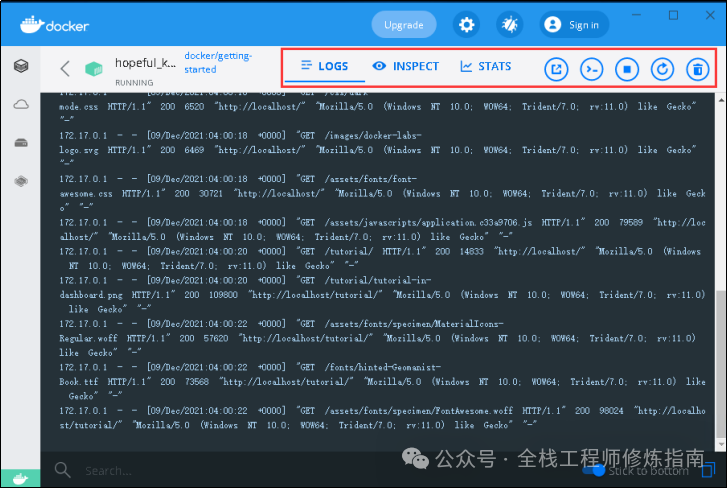728x488 pixels.
Task: Stop the running container
Action: click(x=627, y=70)
